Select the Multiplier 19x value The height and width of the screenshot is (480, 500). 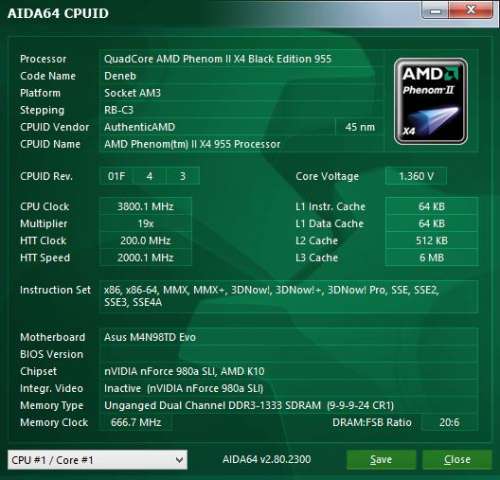[145, 223]
